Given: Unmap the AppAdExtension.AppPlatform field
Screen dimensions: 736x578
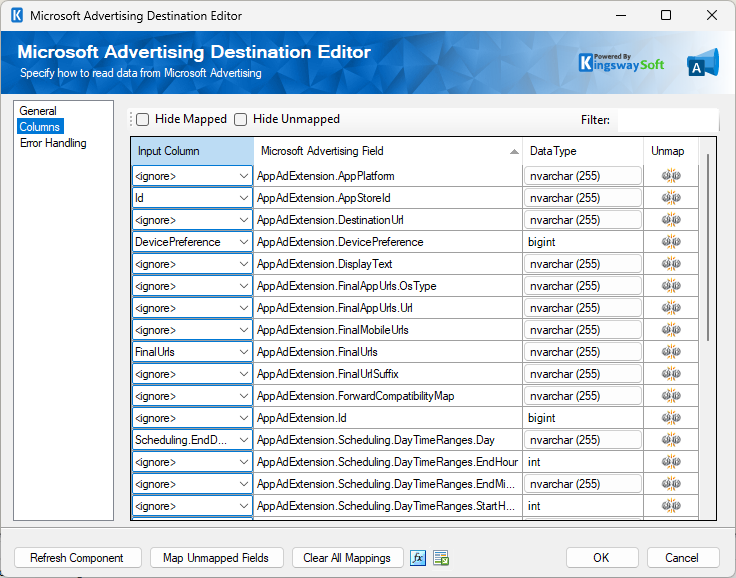Looking at the screenshot, I should click(x=670, y=176).
